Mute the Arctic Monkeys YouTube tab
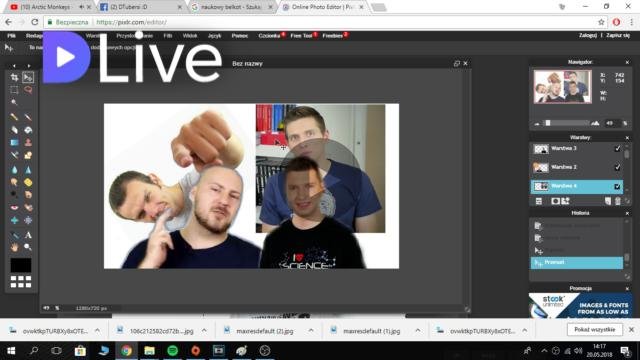Screen dimensions: 640x360 [82, 7]
